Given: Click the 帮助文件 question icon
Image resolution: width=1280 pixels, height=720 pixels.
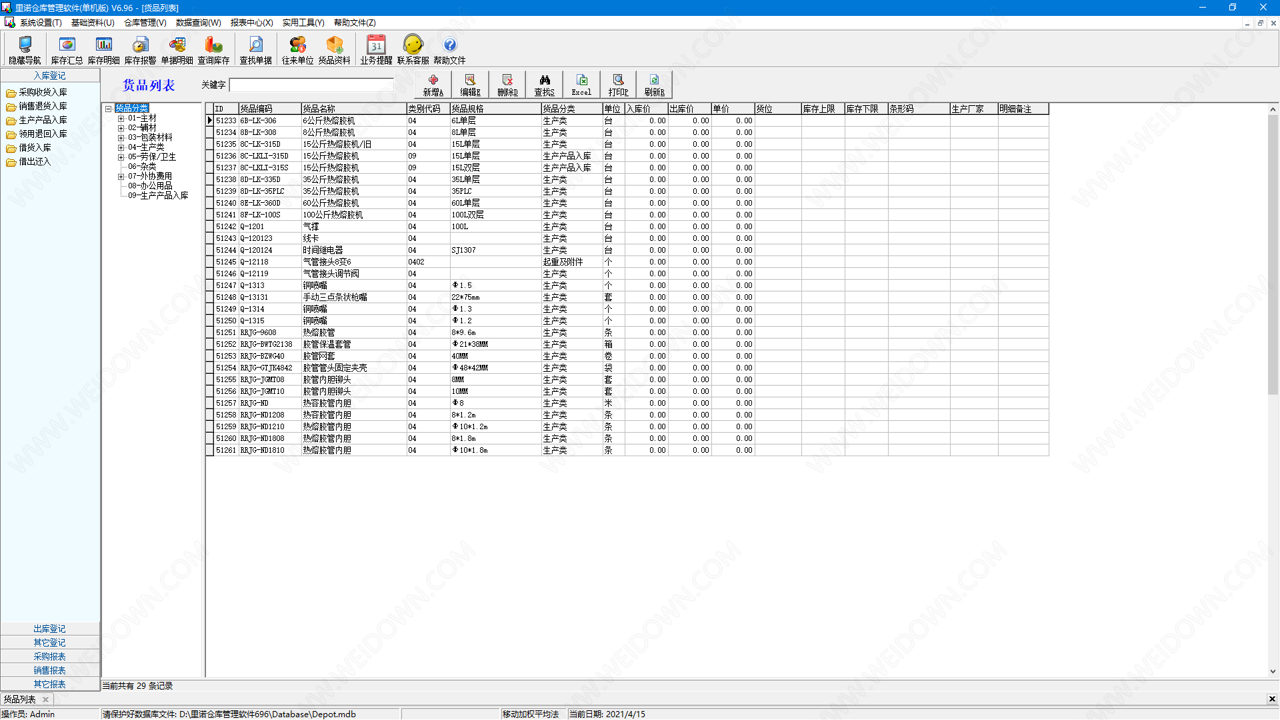Looking at the screenshot, I should 450,50.
